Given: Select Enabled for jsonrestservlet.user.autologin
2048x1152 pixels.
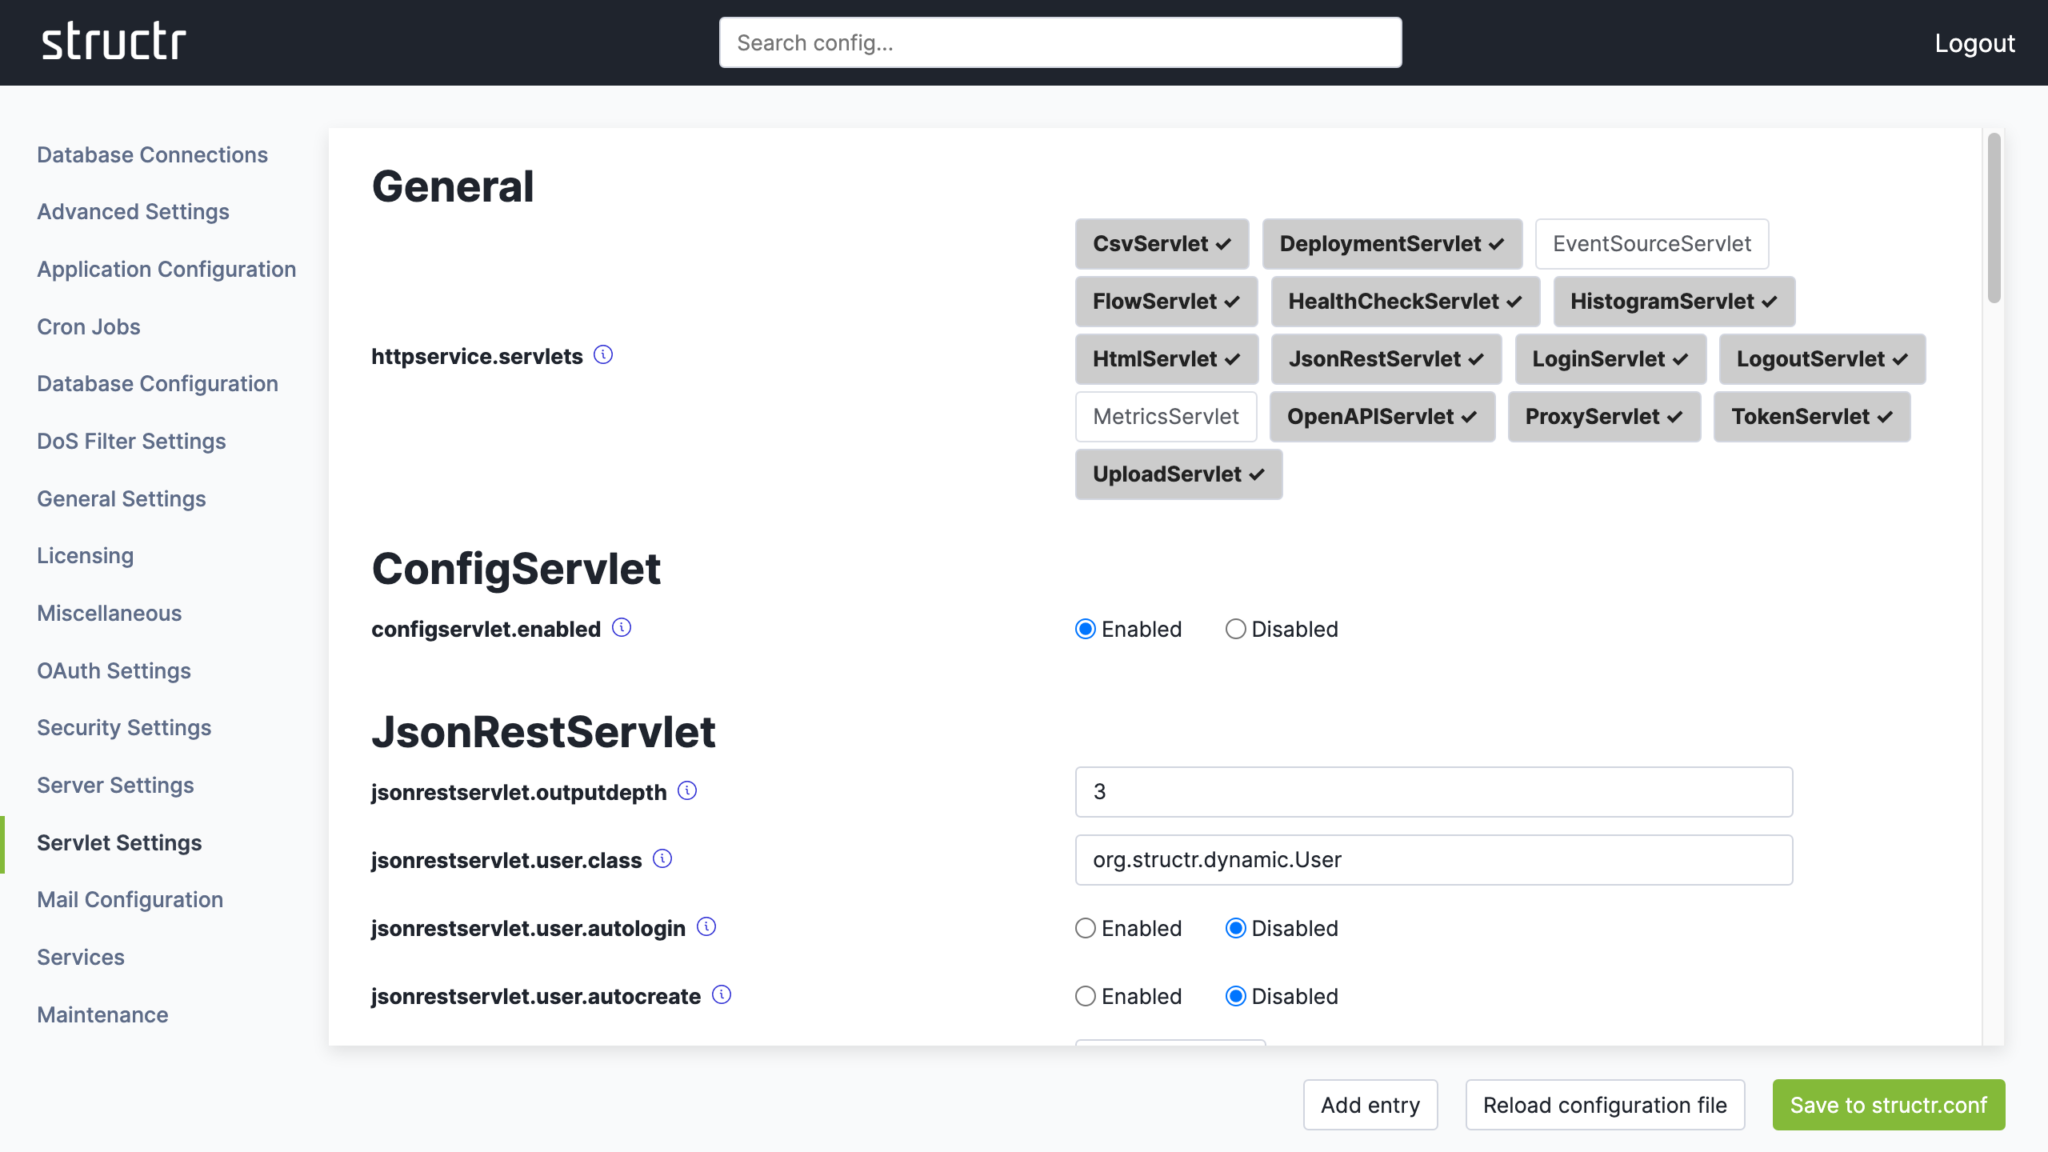Looking at the screenshot, I should pyautogui.click(x=1085, y=928).
